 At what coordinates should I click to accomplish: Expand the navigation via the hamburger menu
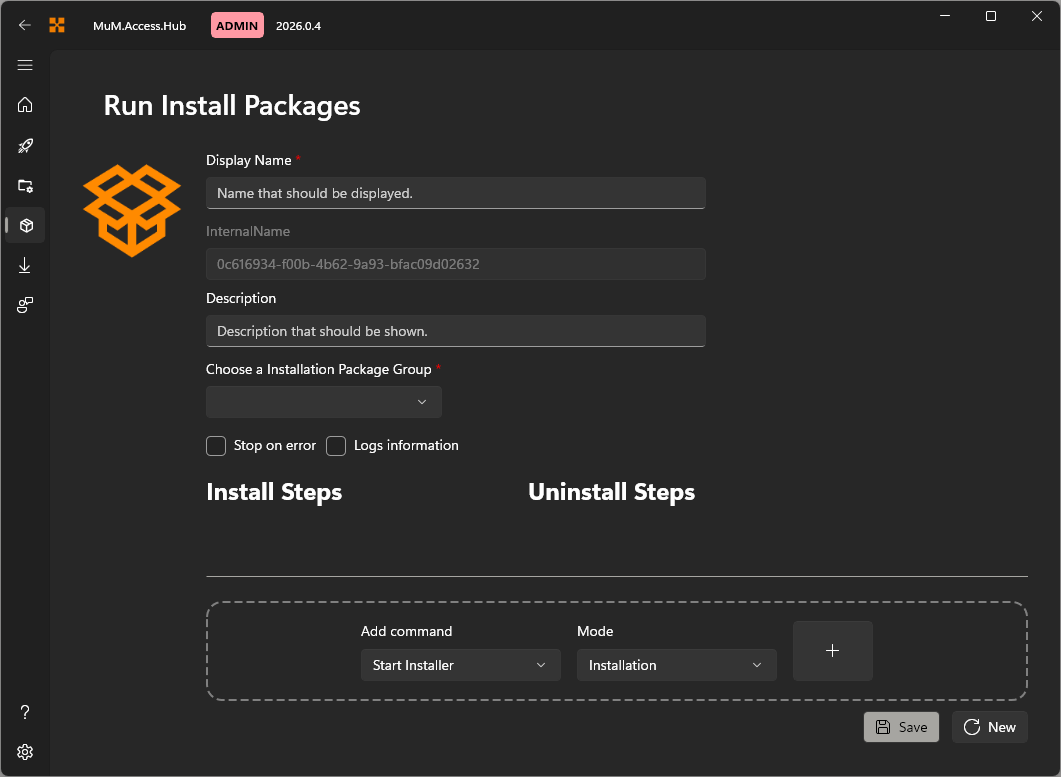25,65
